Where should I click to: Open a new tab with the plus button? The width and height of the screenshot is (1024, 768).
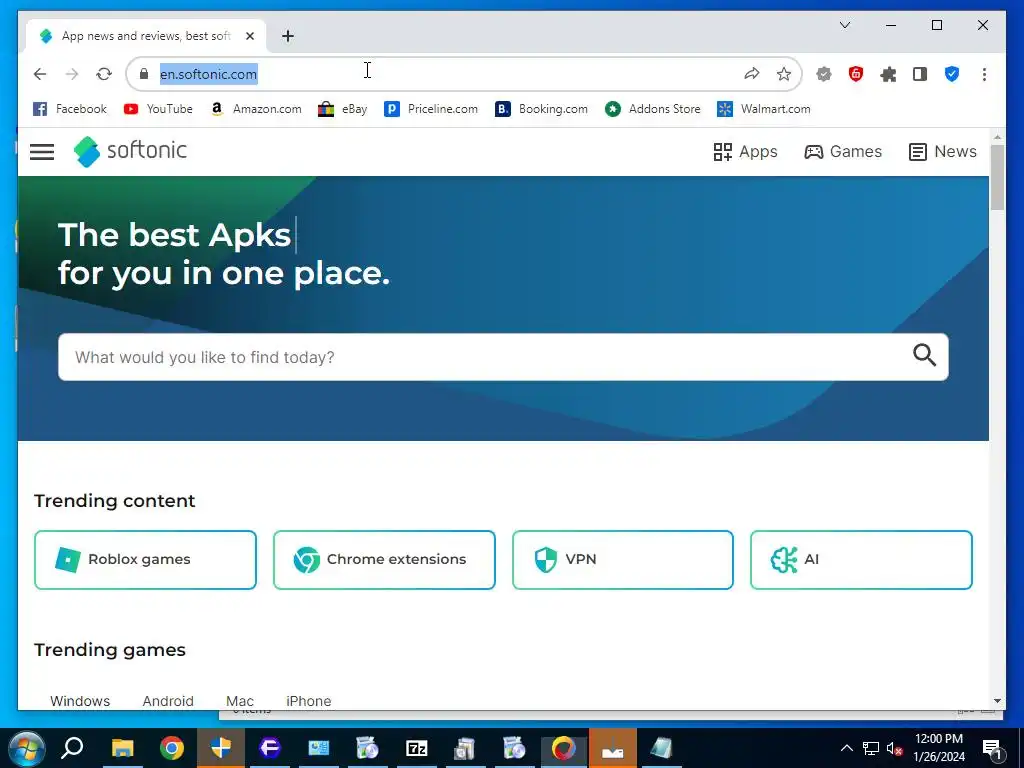pyautogui.click(x=287, y=36)
